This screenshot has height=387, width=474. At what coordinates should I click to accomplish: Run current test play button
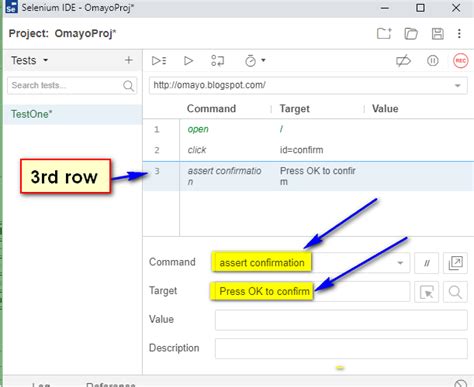click(188, 61)
